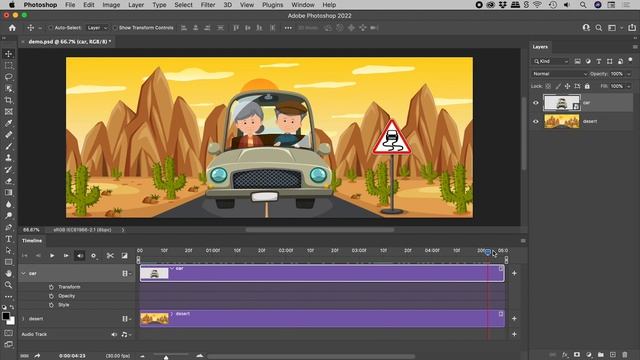
Task: Open the Kind filter dropdown in Layers
Action: [551, 61]
